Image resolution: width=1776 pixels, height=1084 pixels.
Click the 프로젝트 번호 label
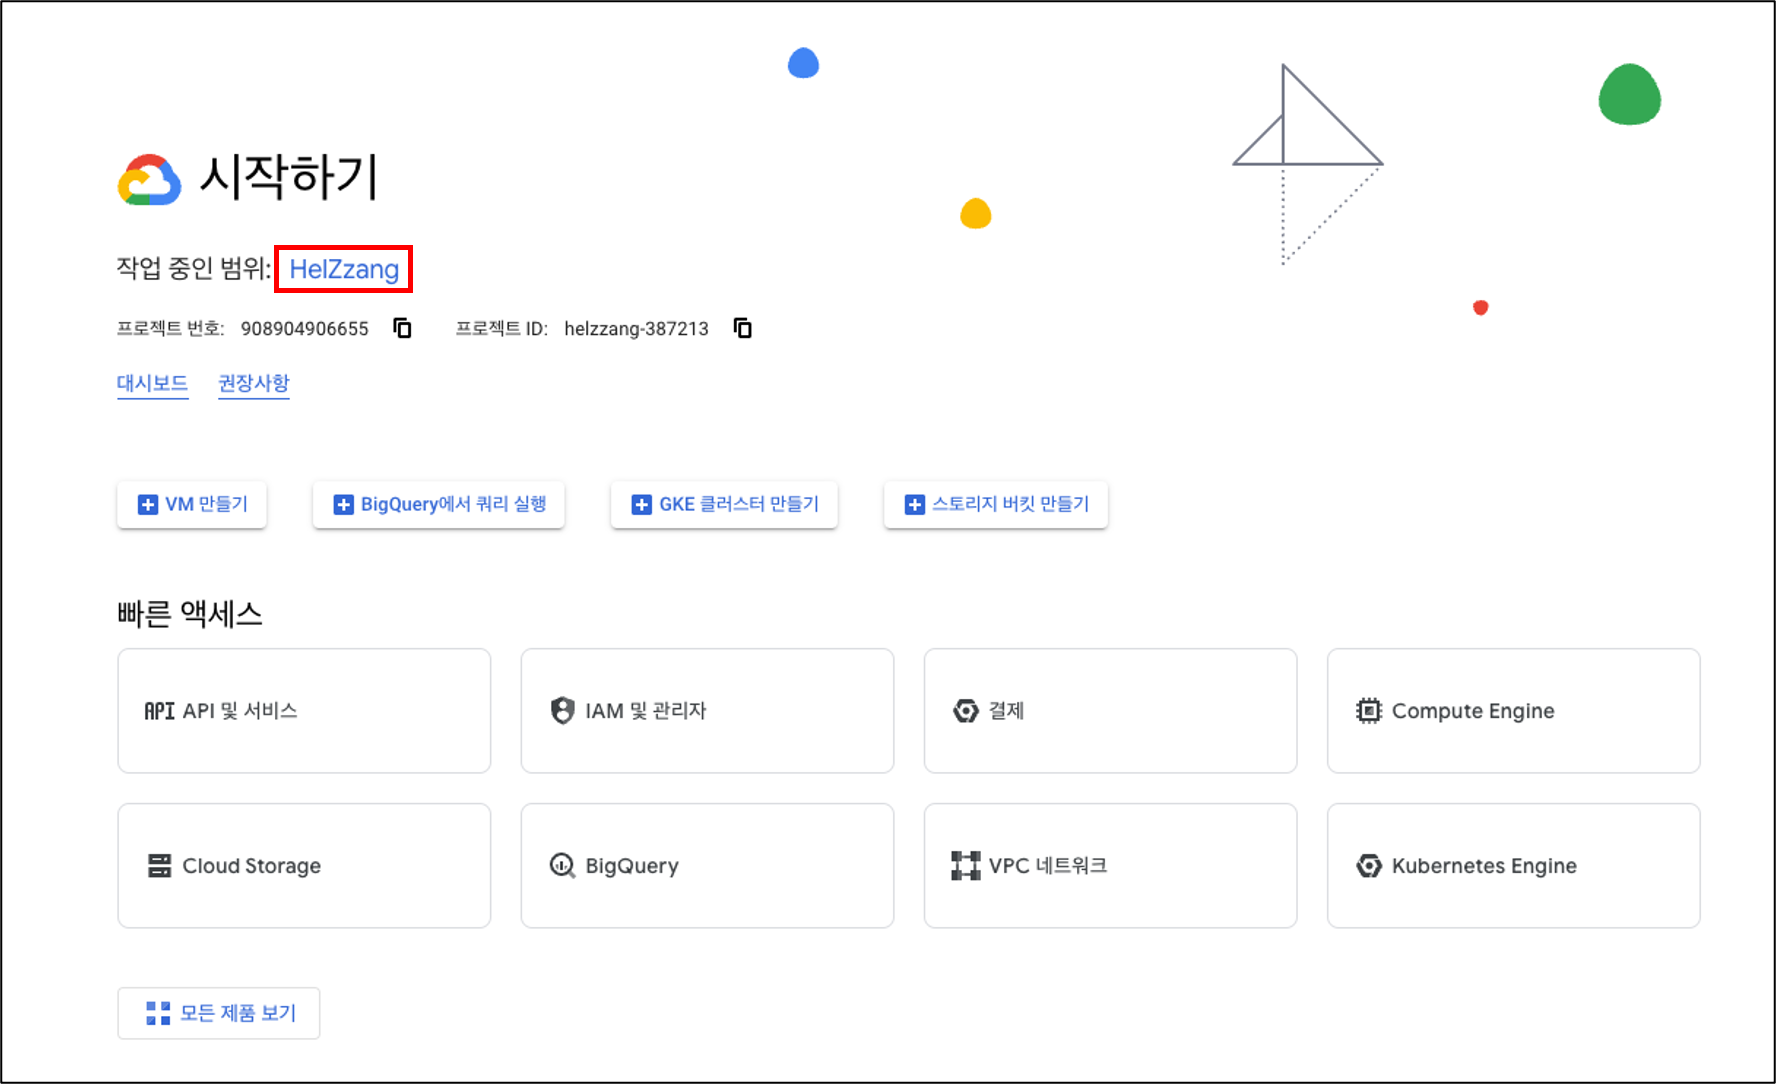[x=170, y=329]
